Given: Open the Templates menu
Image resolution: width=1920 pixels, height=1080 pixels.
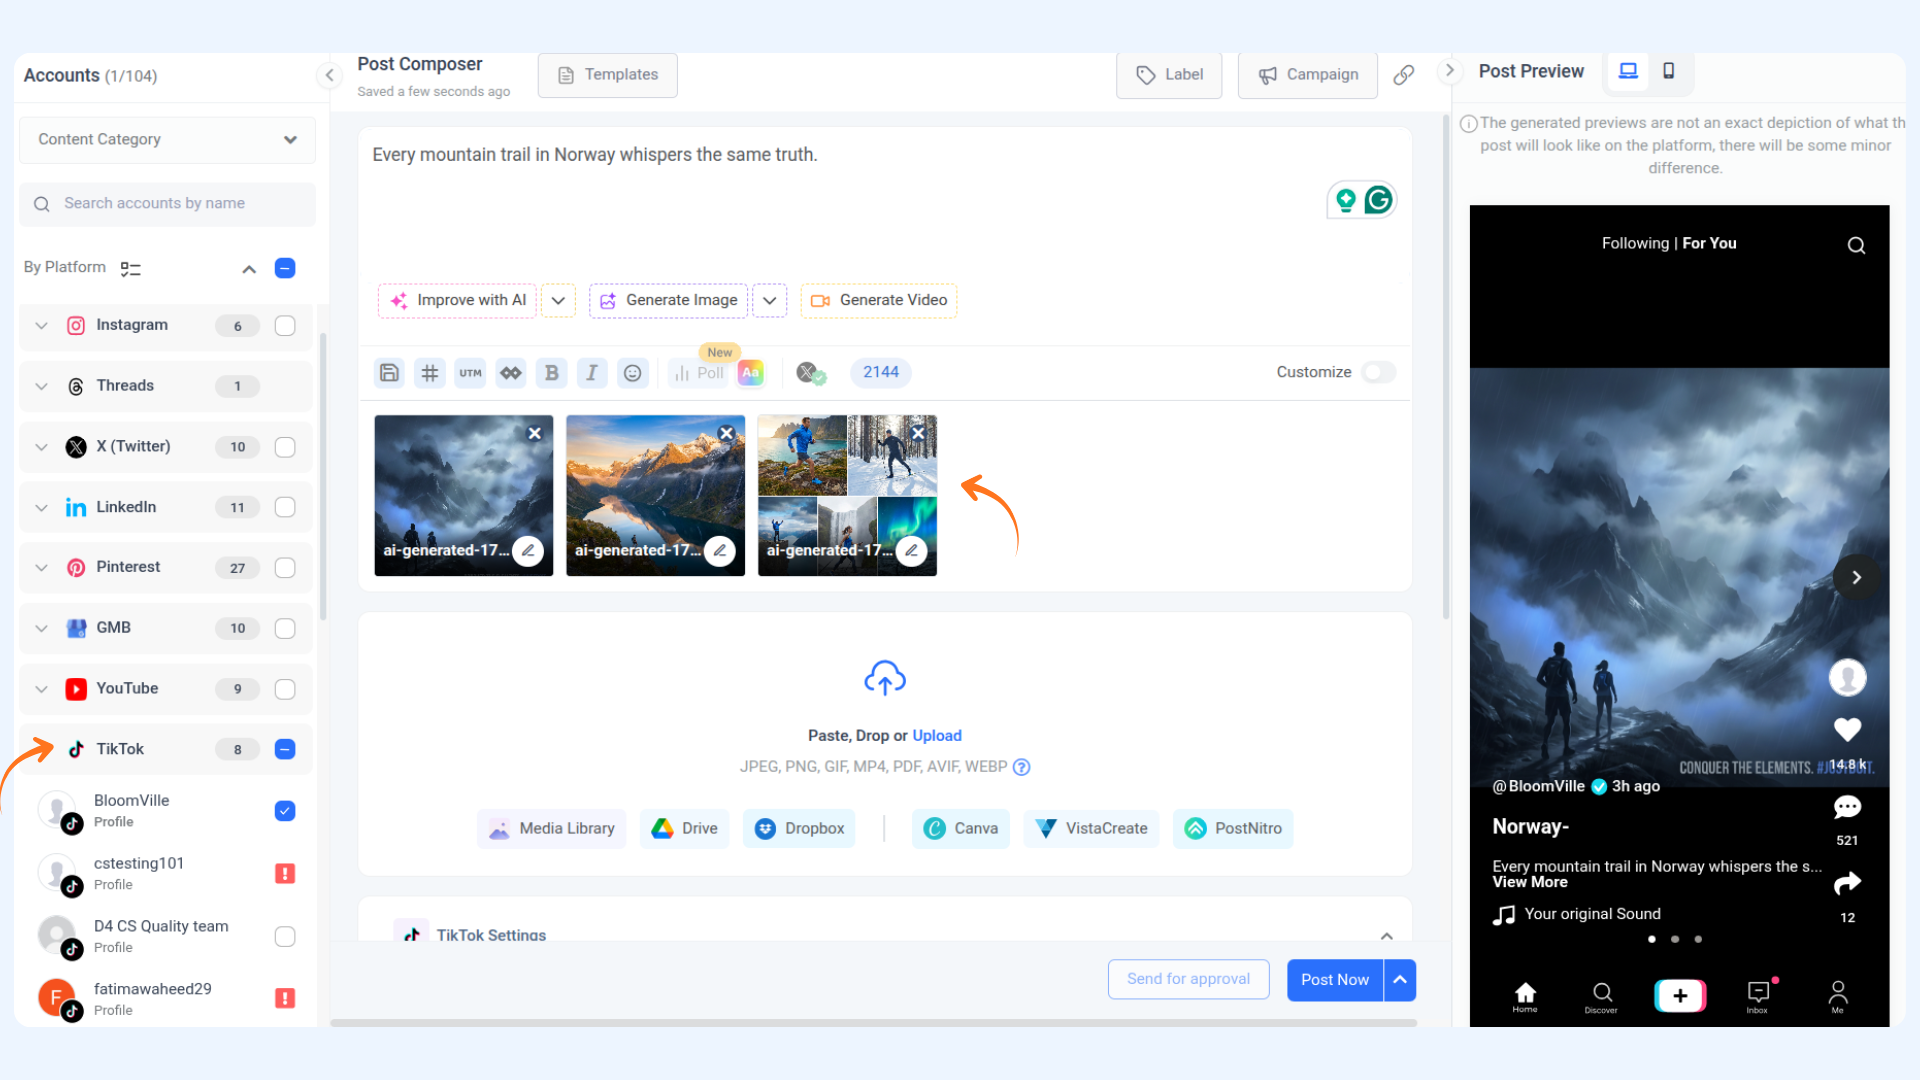Looking at the screenshot, I should tap(608, 75).
